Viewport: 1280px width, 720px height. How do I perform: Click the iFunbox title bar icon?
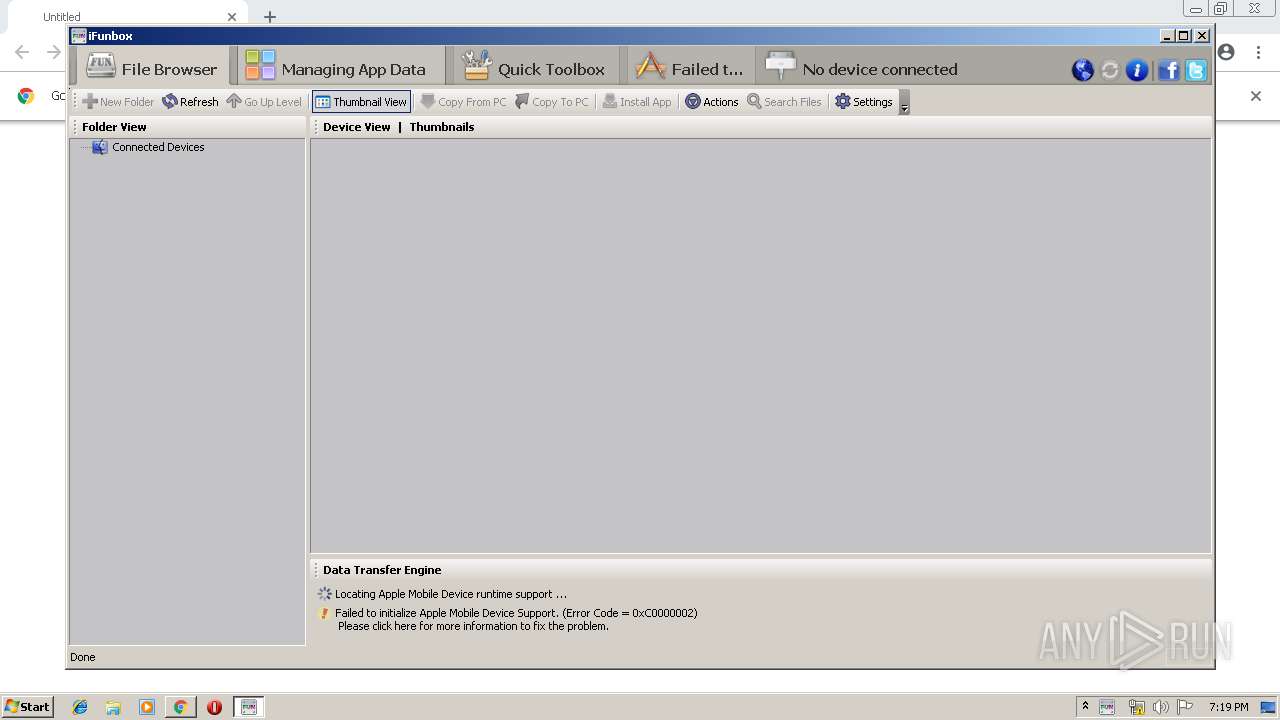(79, 36)
